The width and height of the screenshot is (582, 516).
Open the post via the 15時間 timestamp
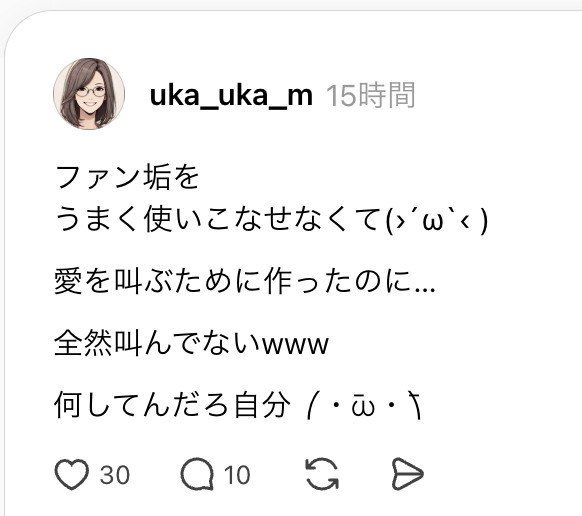pos(370,95)
